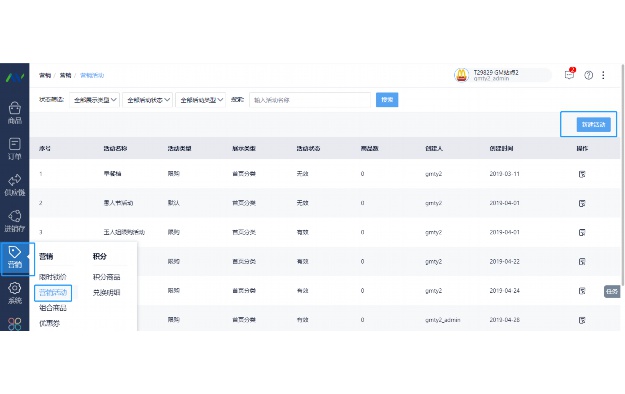Click the 商品数 column header
This screenshot has width=625, height=394.
369,148
